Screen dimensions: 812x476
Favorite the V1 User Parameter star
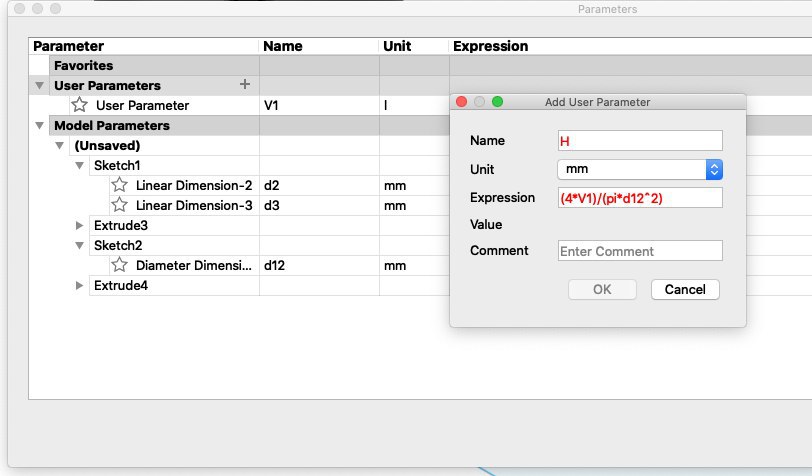point(79,105)
